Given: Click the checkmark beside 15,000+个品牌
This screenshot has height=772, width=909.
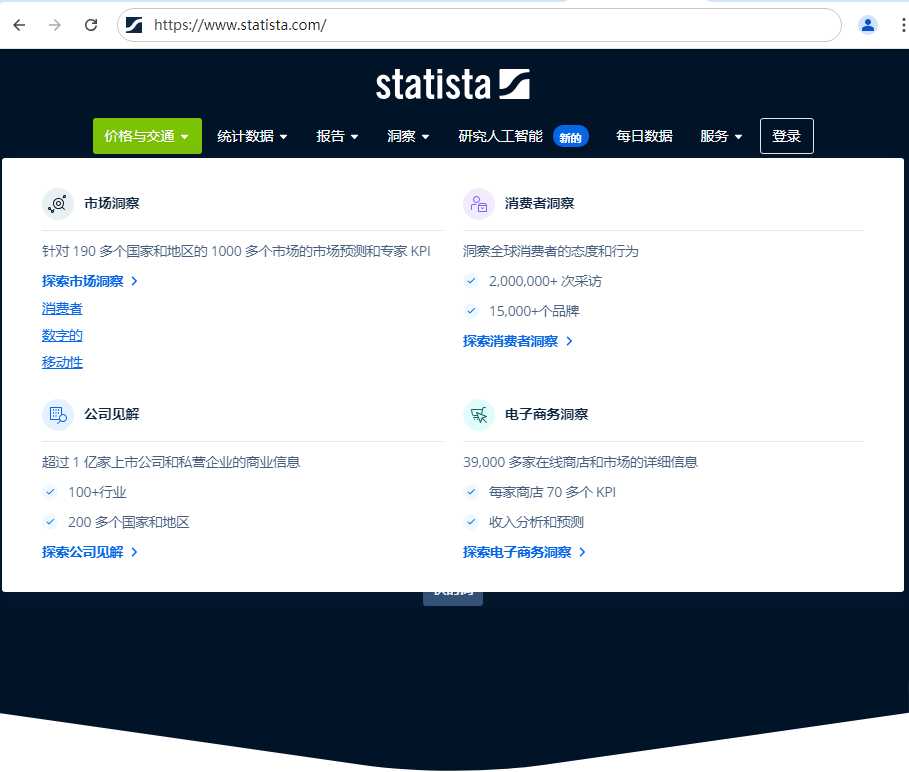Looking at the screenshot, I should (471, 311).
